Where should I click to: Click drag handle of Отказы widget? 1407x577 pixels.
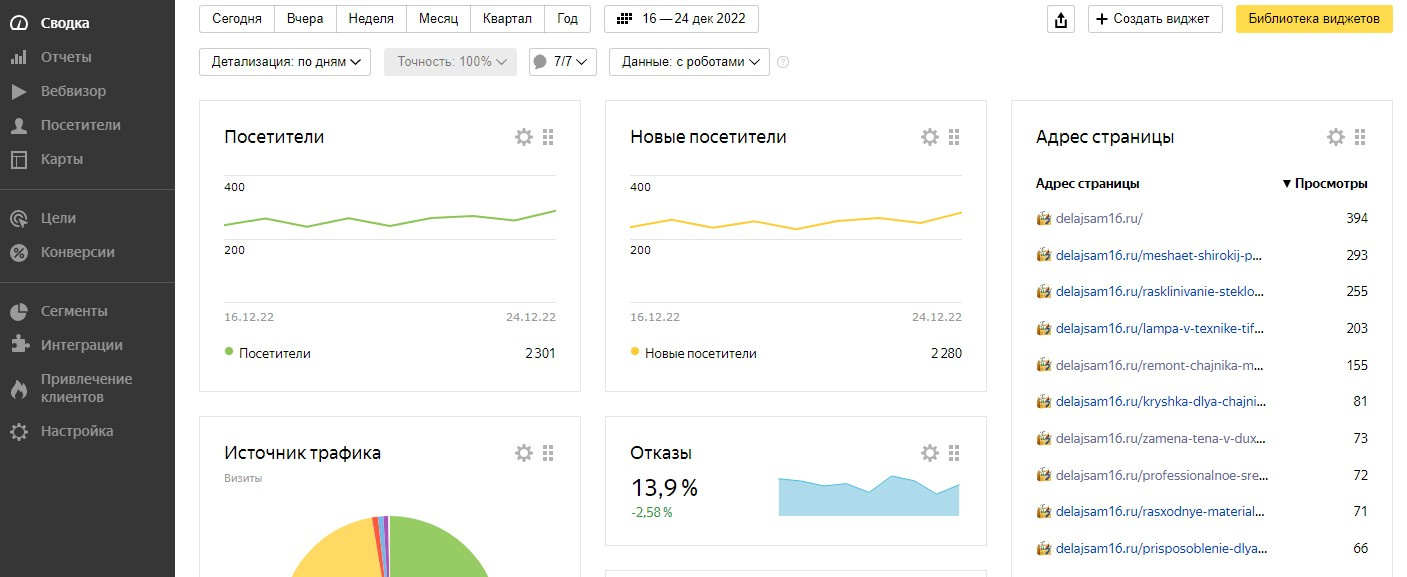tap(954, 453)
